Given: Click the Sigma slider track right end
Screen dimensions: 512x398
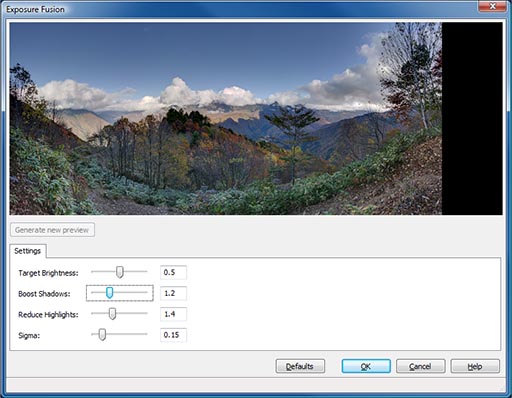Looking at the screenshot, I should pos(145,334).
